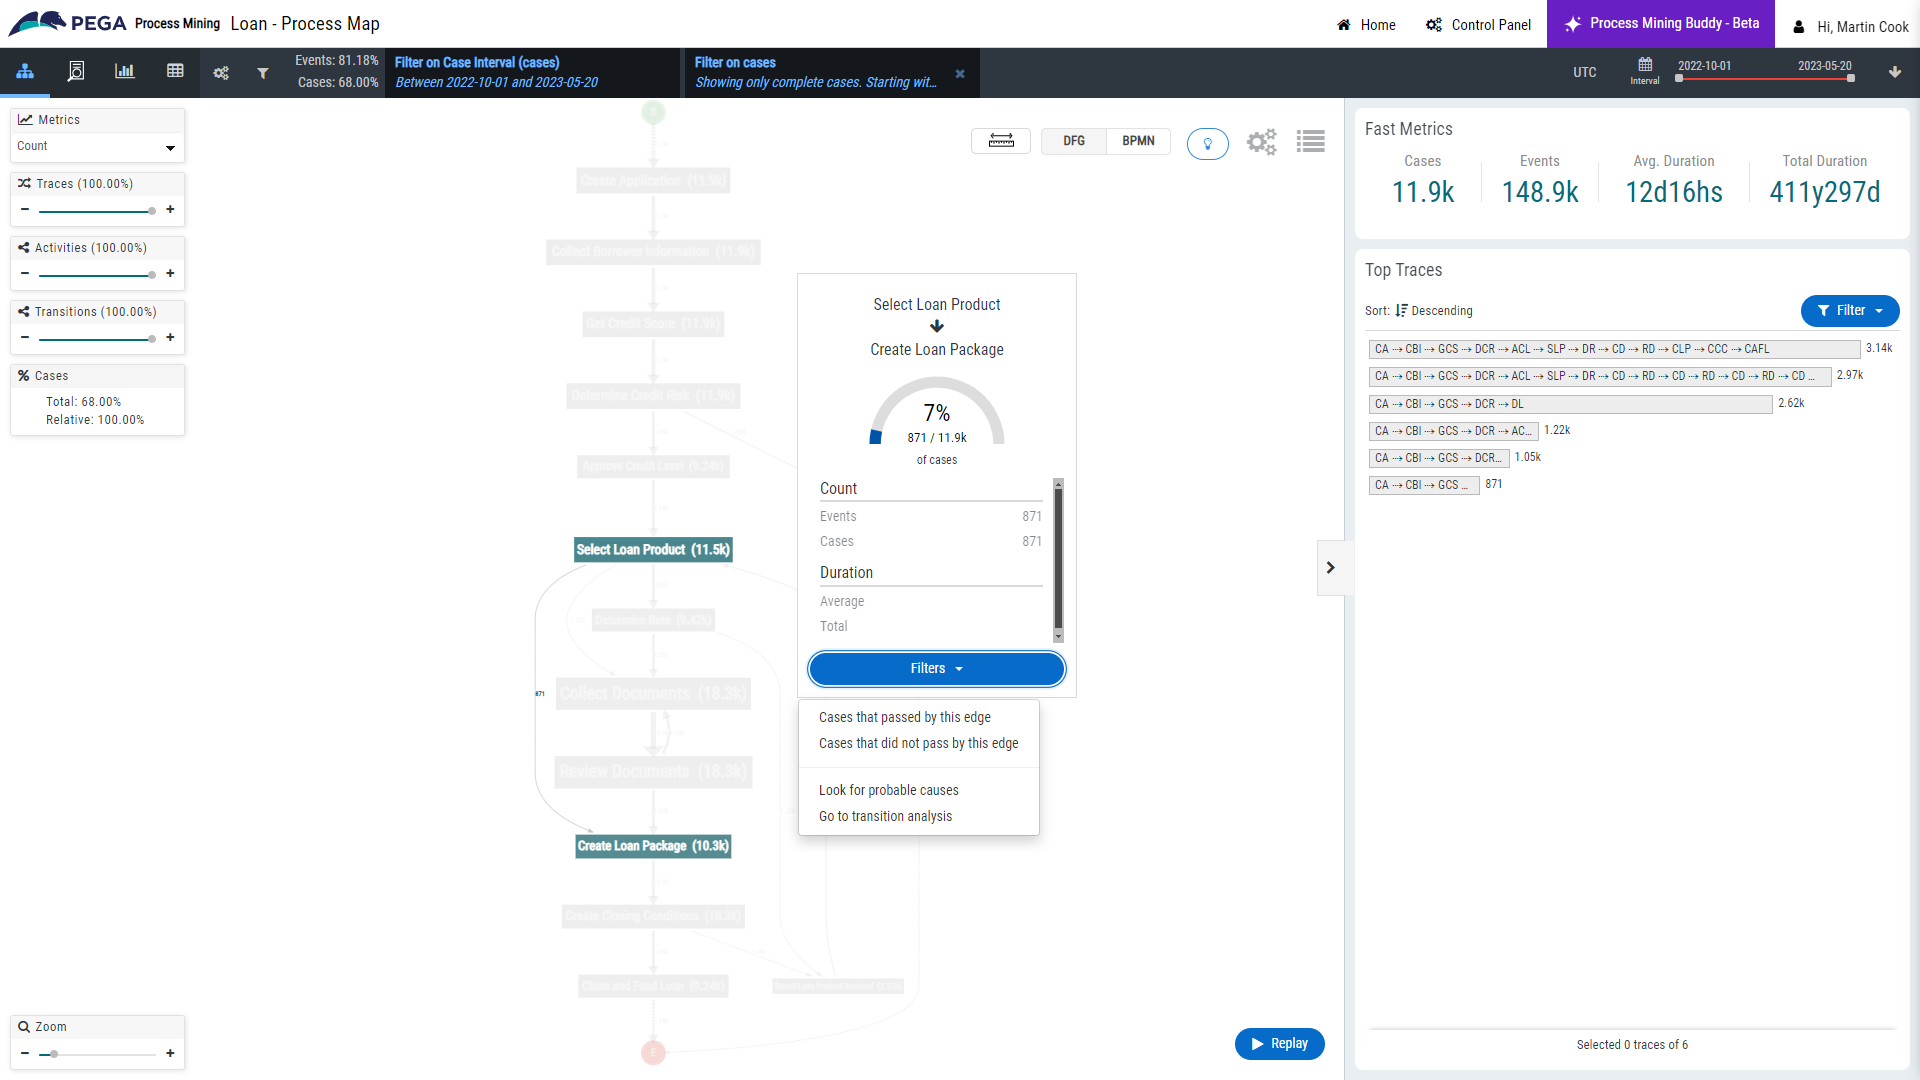Click the UTC timezone label

1585,73
